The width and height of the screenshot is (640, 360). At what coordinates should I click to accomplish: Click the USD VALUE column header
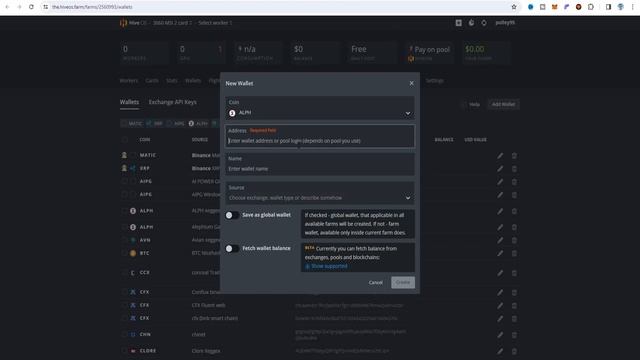click(476, 140)
